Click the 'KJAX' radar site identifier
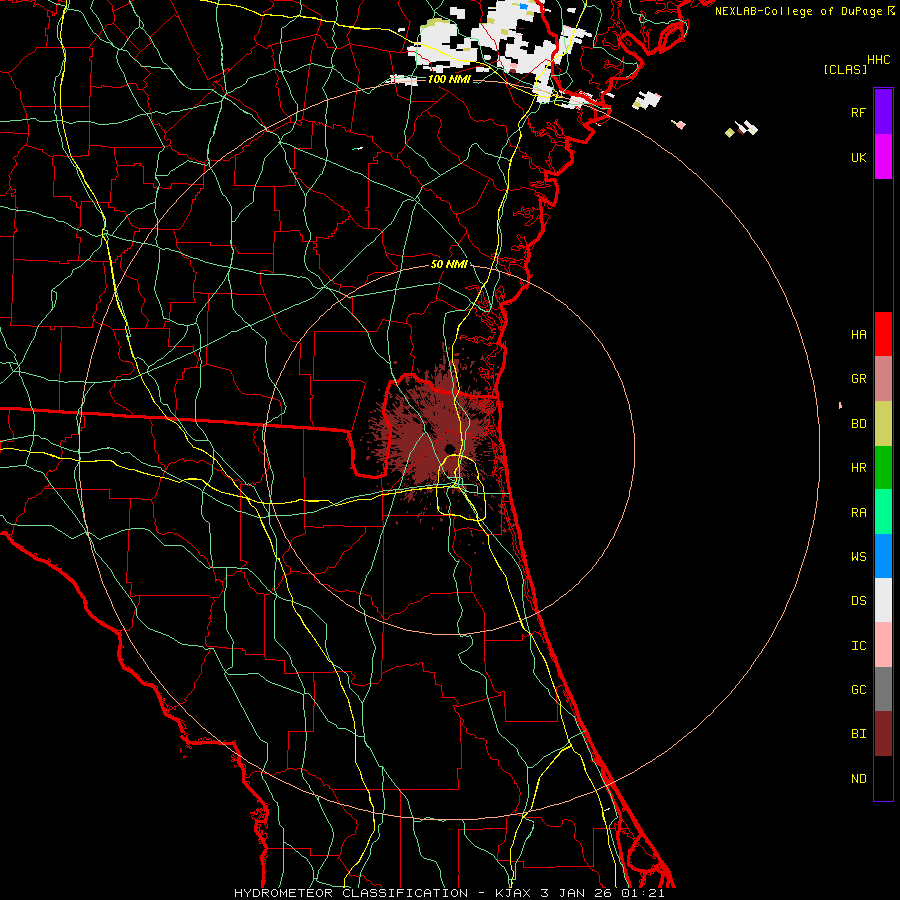Screen dimensions: 900x900 tap(513, 893)
